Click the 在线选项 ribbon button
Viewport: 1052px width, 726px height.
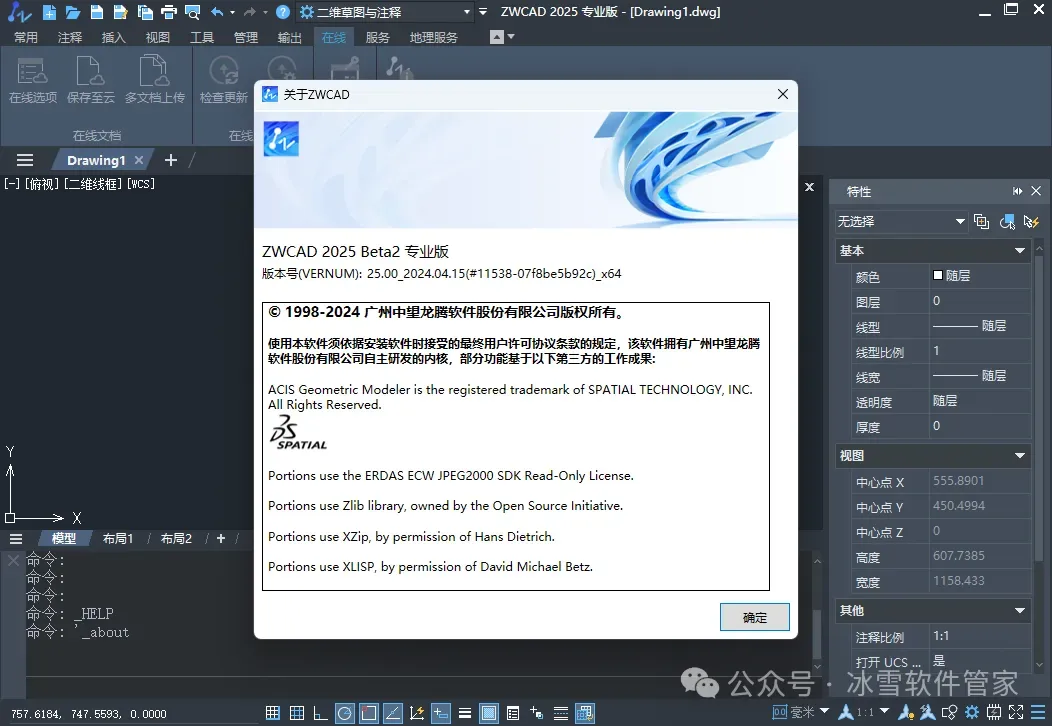[x=33, y=81]
